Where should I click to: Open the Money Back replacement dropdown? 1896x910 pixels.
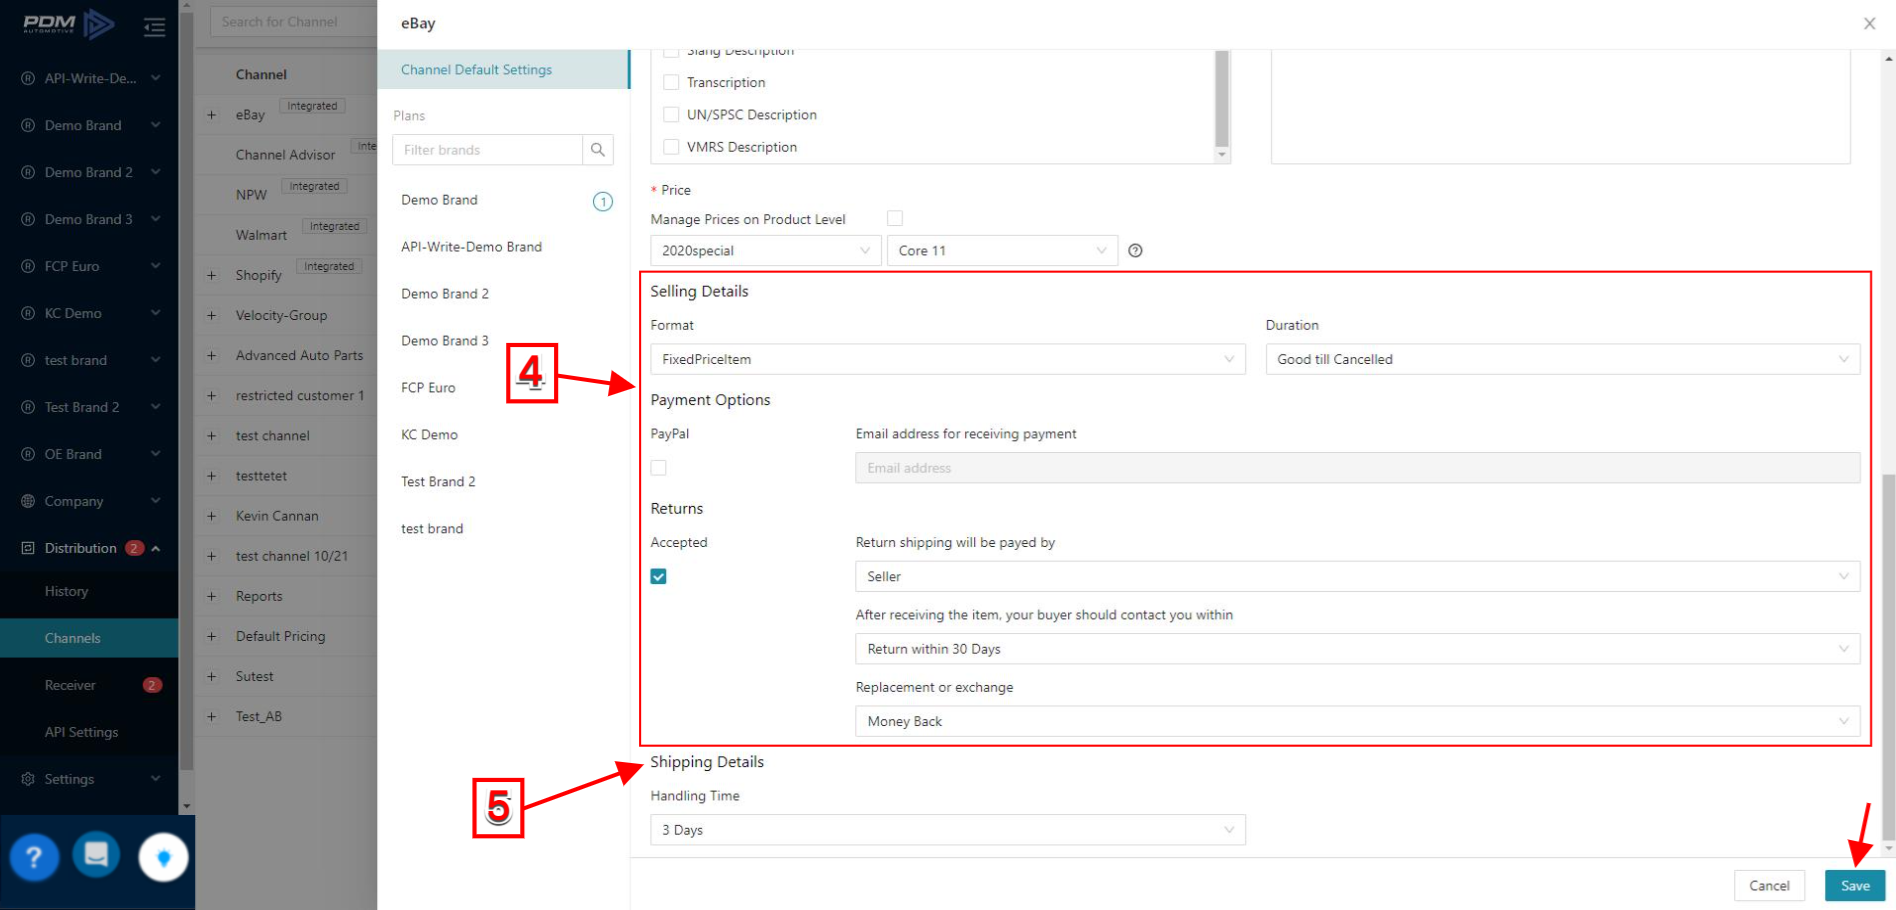1358,721
